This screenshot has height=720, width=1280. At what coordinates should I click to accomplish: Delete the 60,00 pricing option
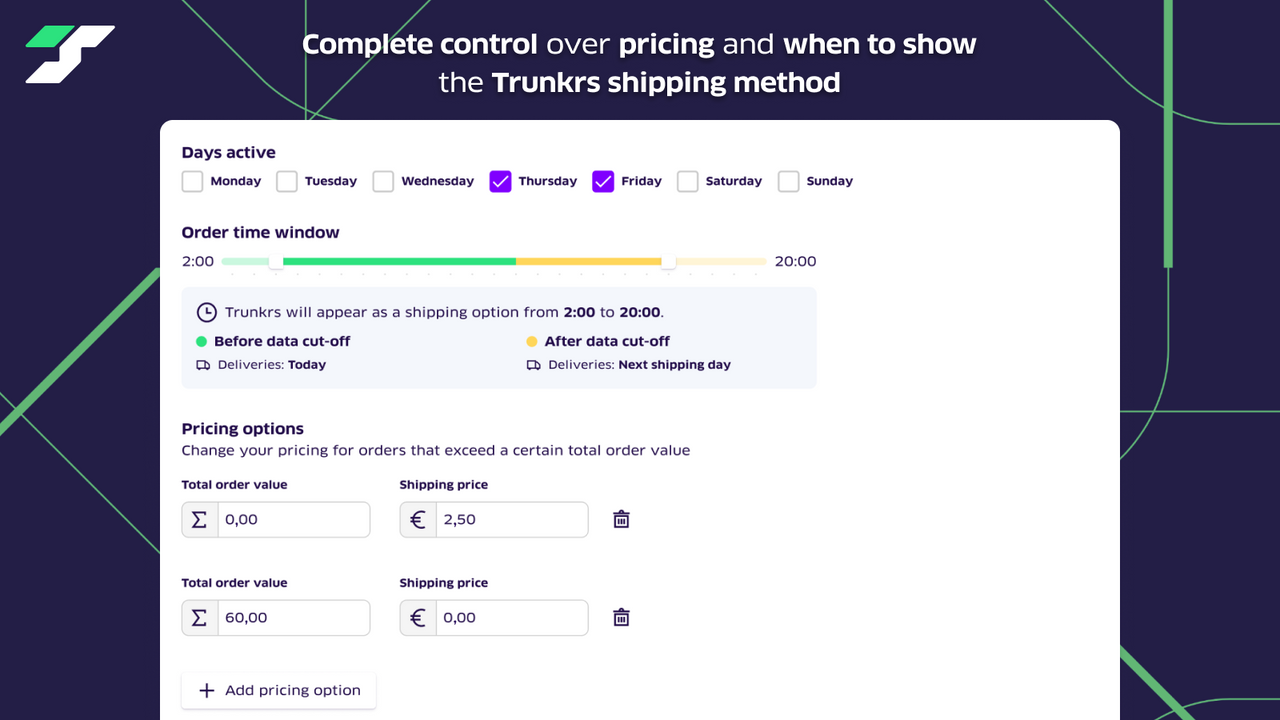tap(621, 617)
